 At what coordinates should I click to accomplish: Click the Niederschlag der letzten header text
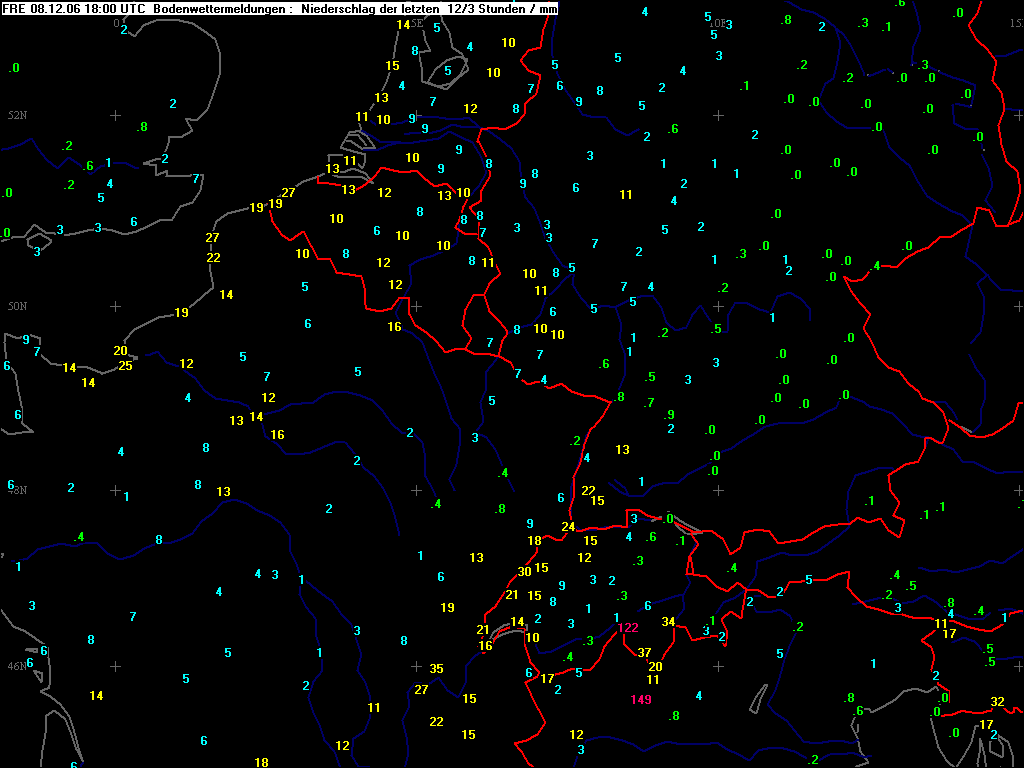[x=371, y=8]
